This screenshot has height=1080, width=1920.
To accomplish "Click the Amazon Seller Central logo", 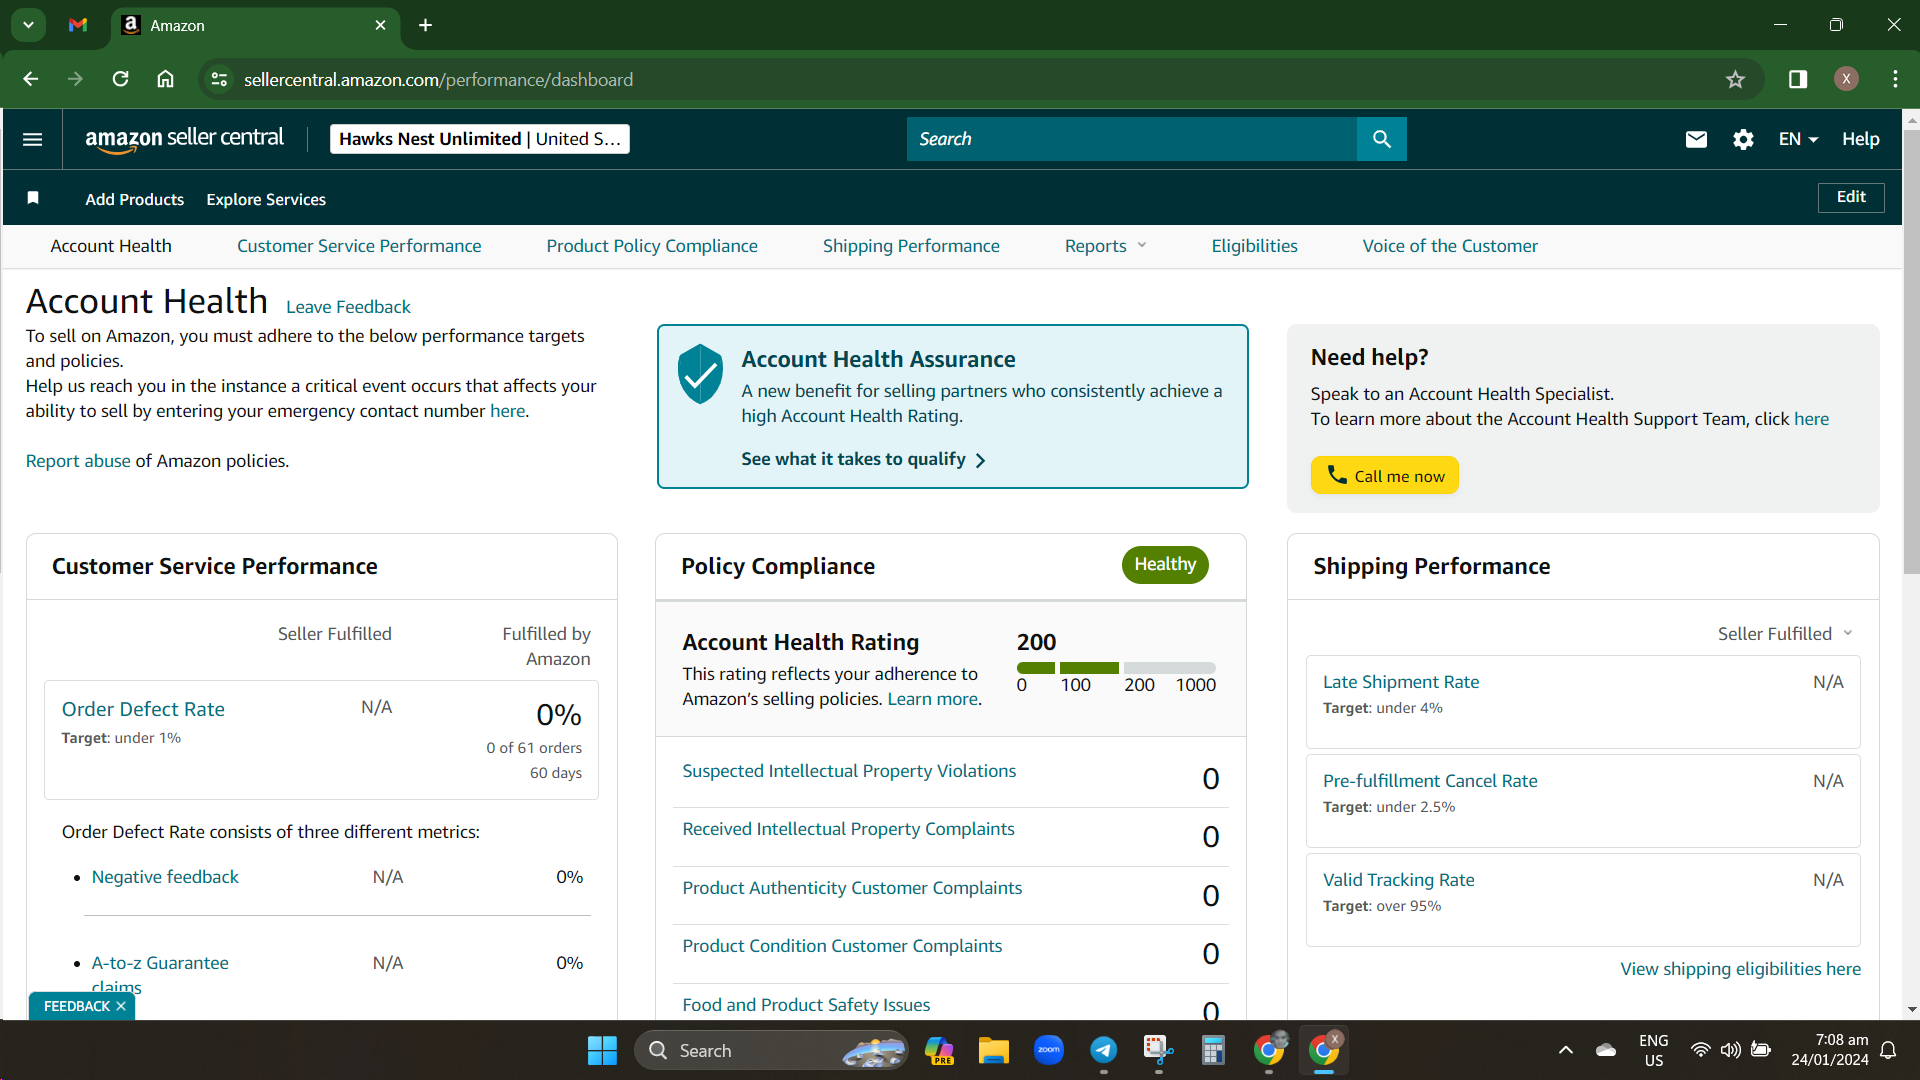I will click(185, 139).
